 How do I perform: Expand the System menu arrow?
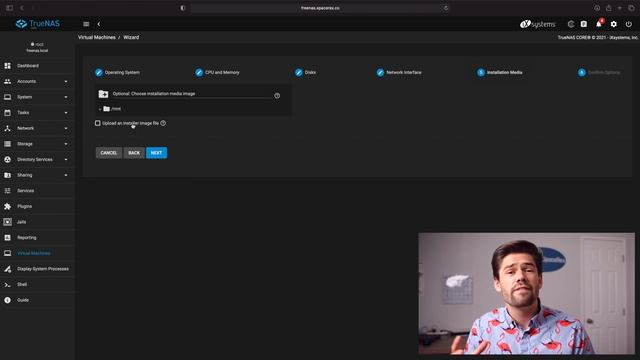point(66,97)
